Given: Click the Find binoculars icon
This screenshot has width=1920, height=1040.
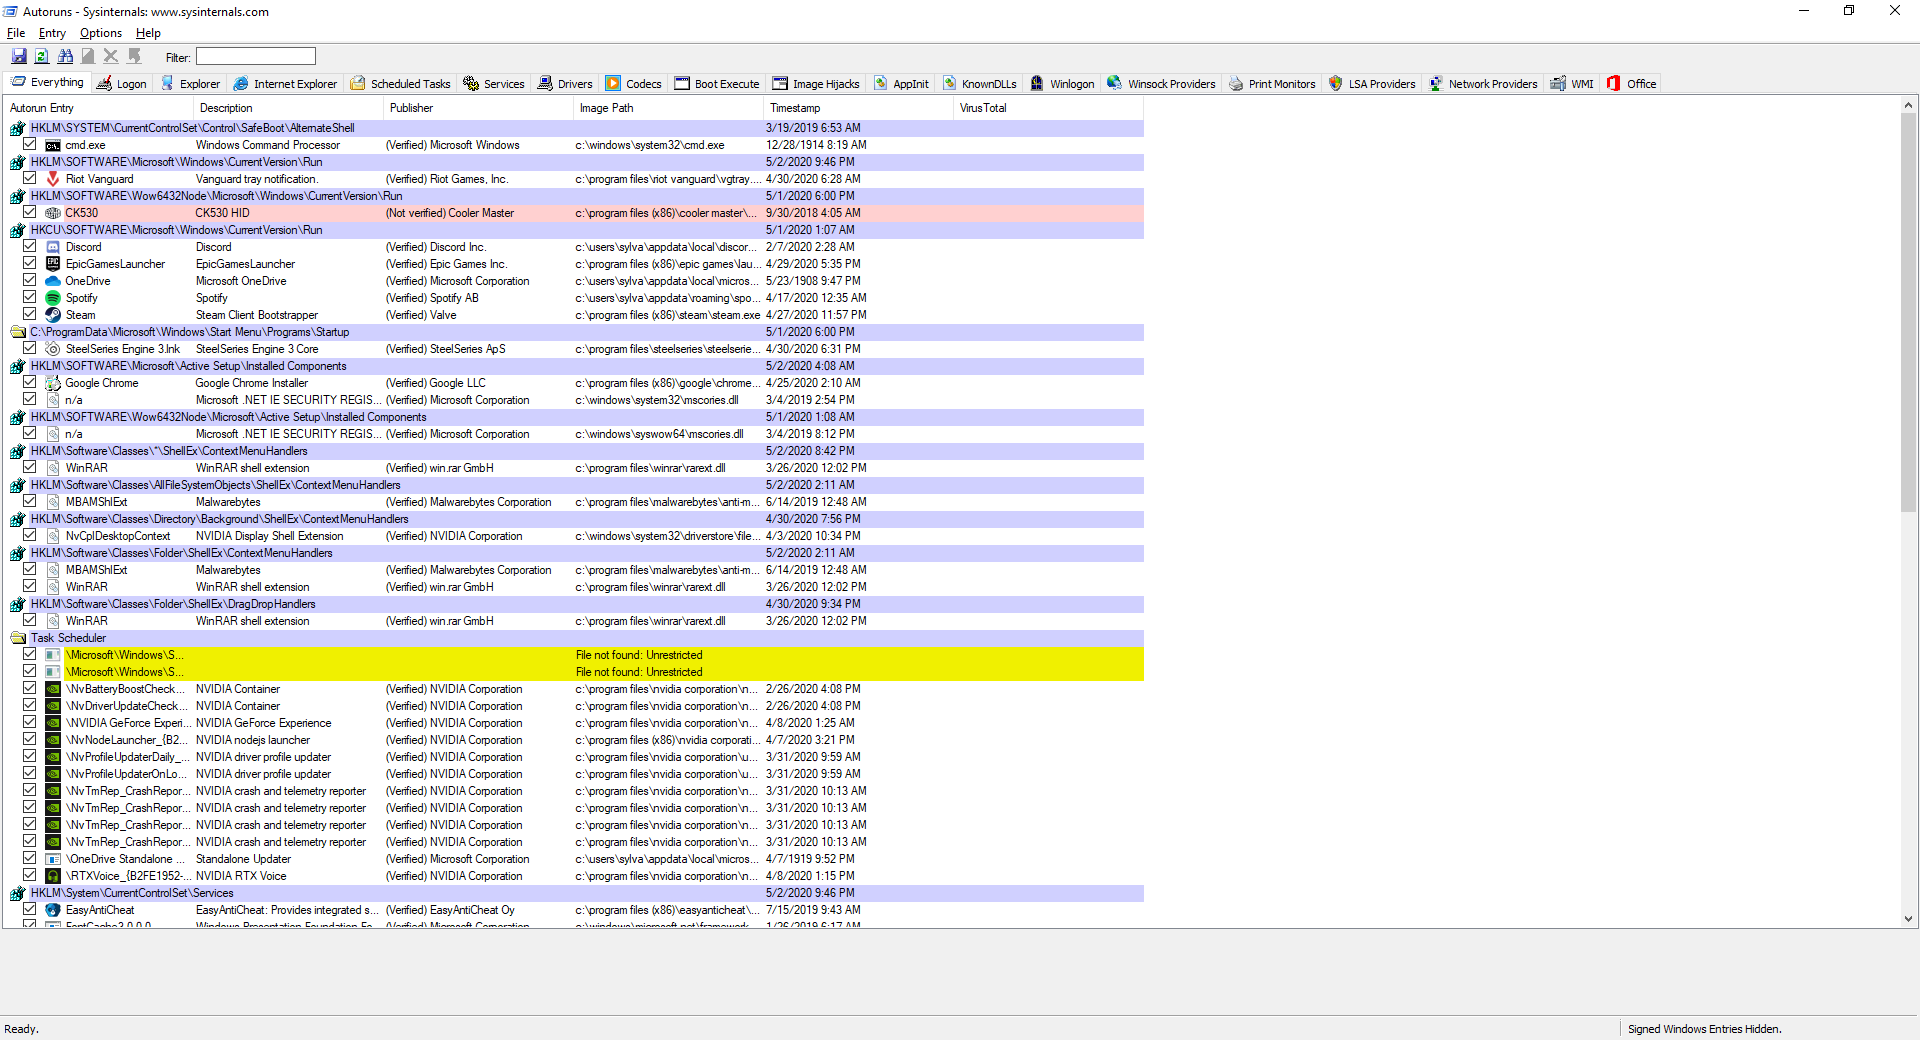Looking at the screenshot, I should coord(65,57).
